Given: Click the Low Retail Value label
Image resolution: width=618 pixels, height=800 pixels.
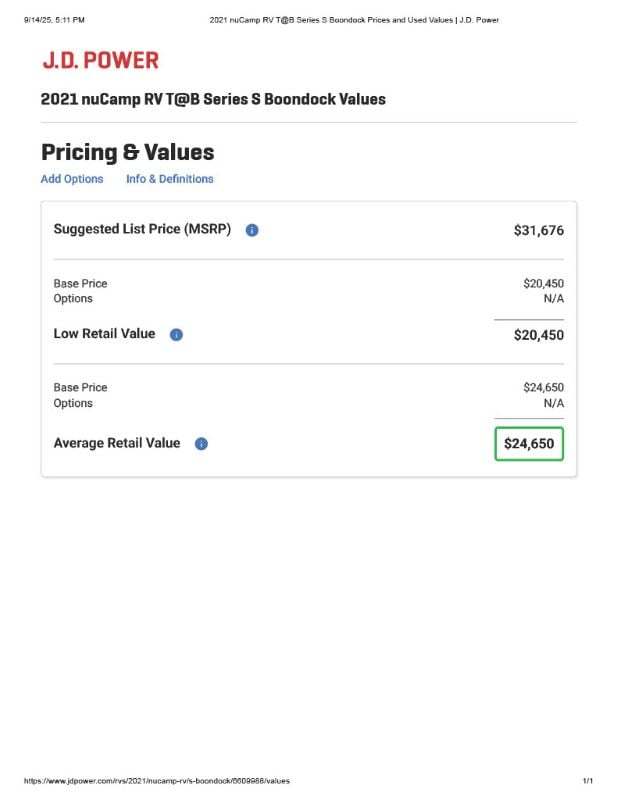Looking at the screenshot, I should tap(105, 334).
